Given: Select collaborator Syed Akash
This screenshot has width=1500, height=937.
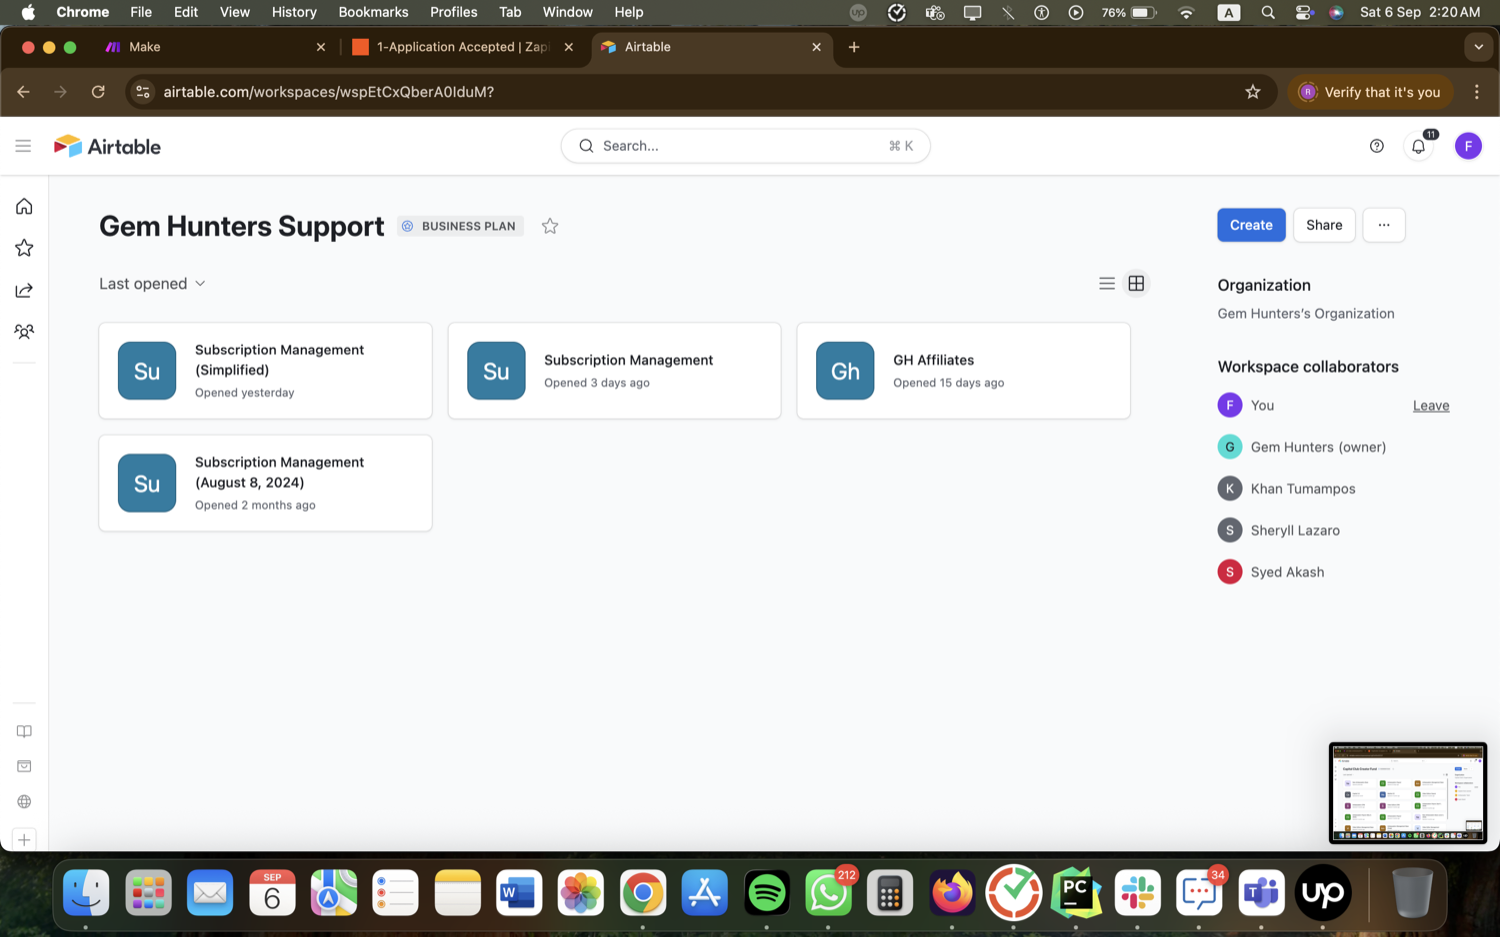Looking at the screenshot, I should (1271, 572).
